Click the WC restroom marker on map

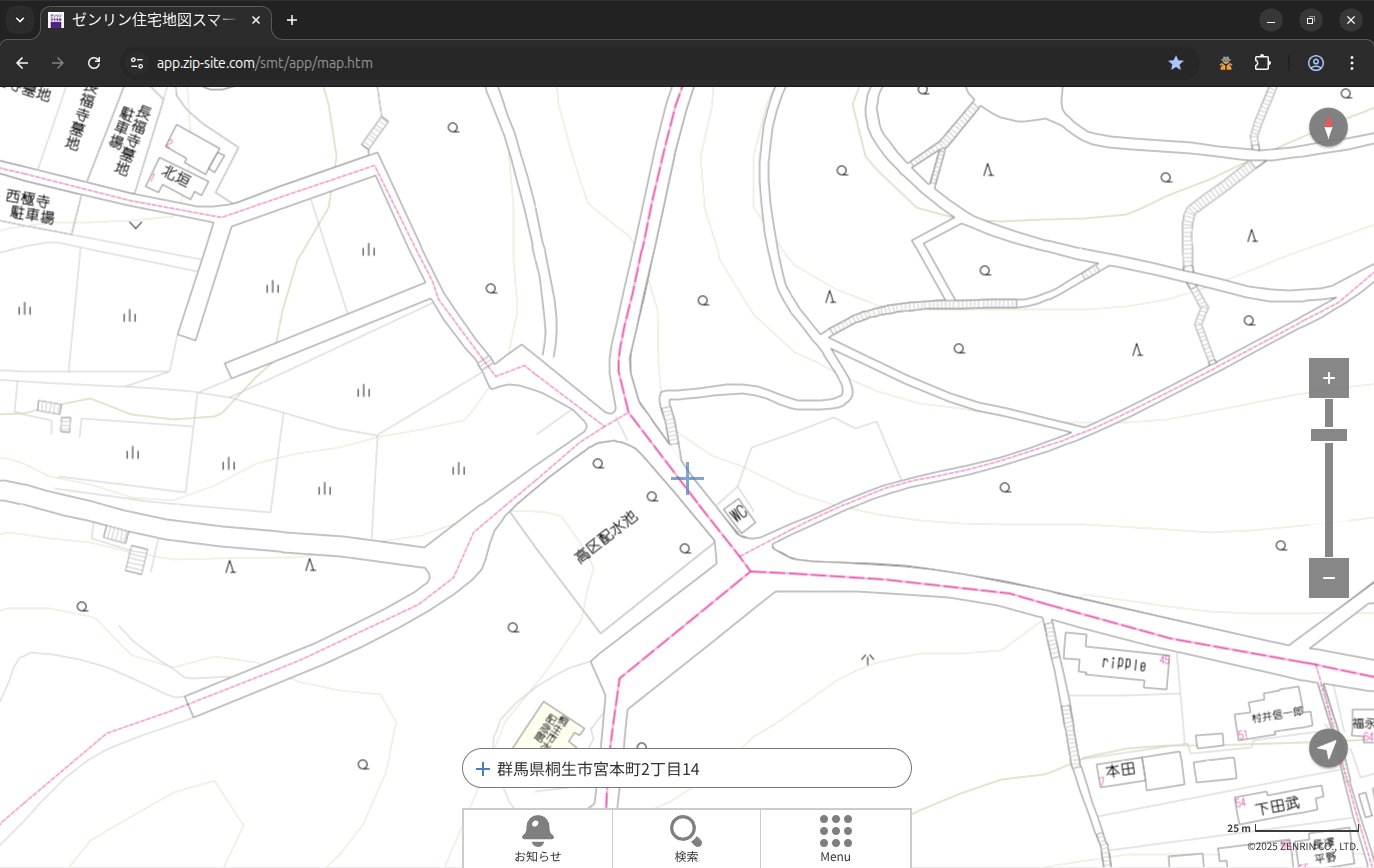point(739,514)
